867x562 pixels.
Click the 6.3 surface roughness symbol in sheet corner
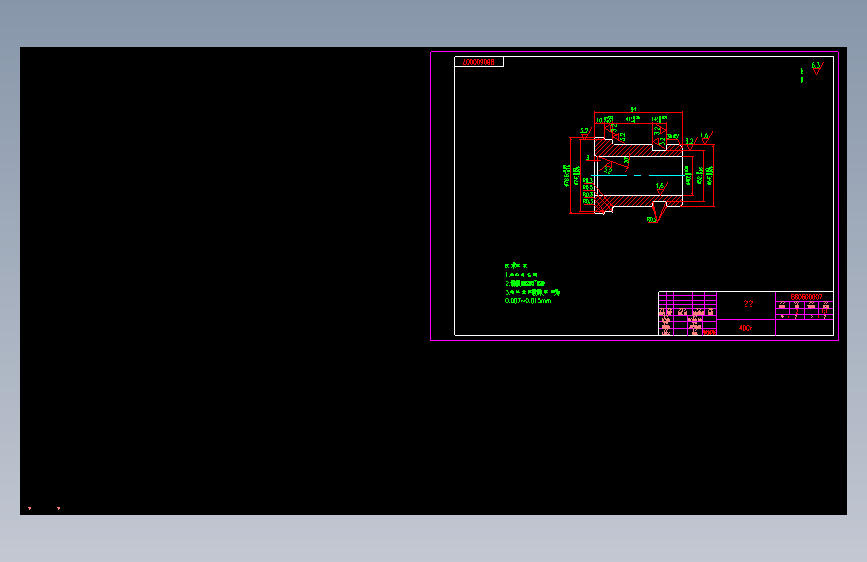(x=817, y=68)
